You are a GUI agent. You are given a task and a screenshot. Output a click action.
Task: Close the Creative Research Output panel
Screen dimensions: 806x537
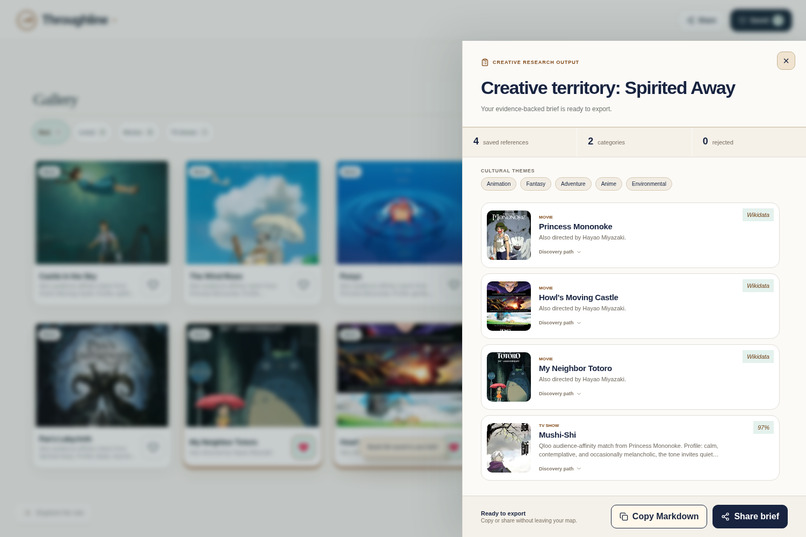785,61
